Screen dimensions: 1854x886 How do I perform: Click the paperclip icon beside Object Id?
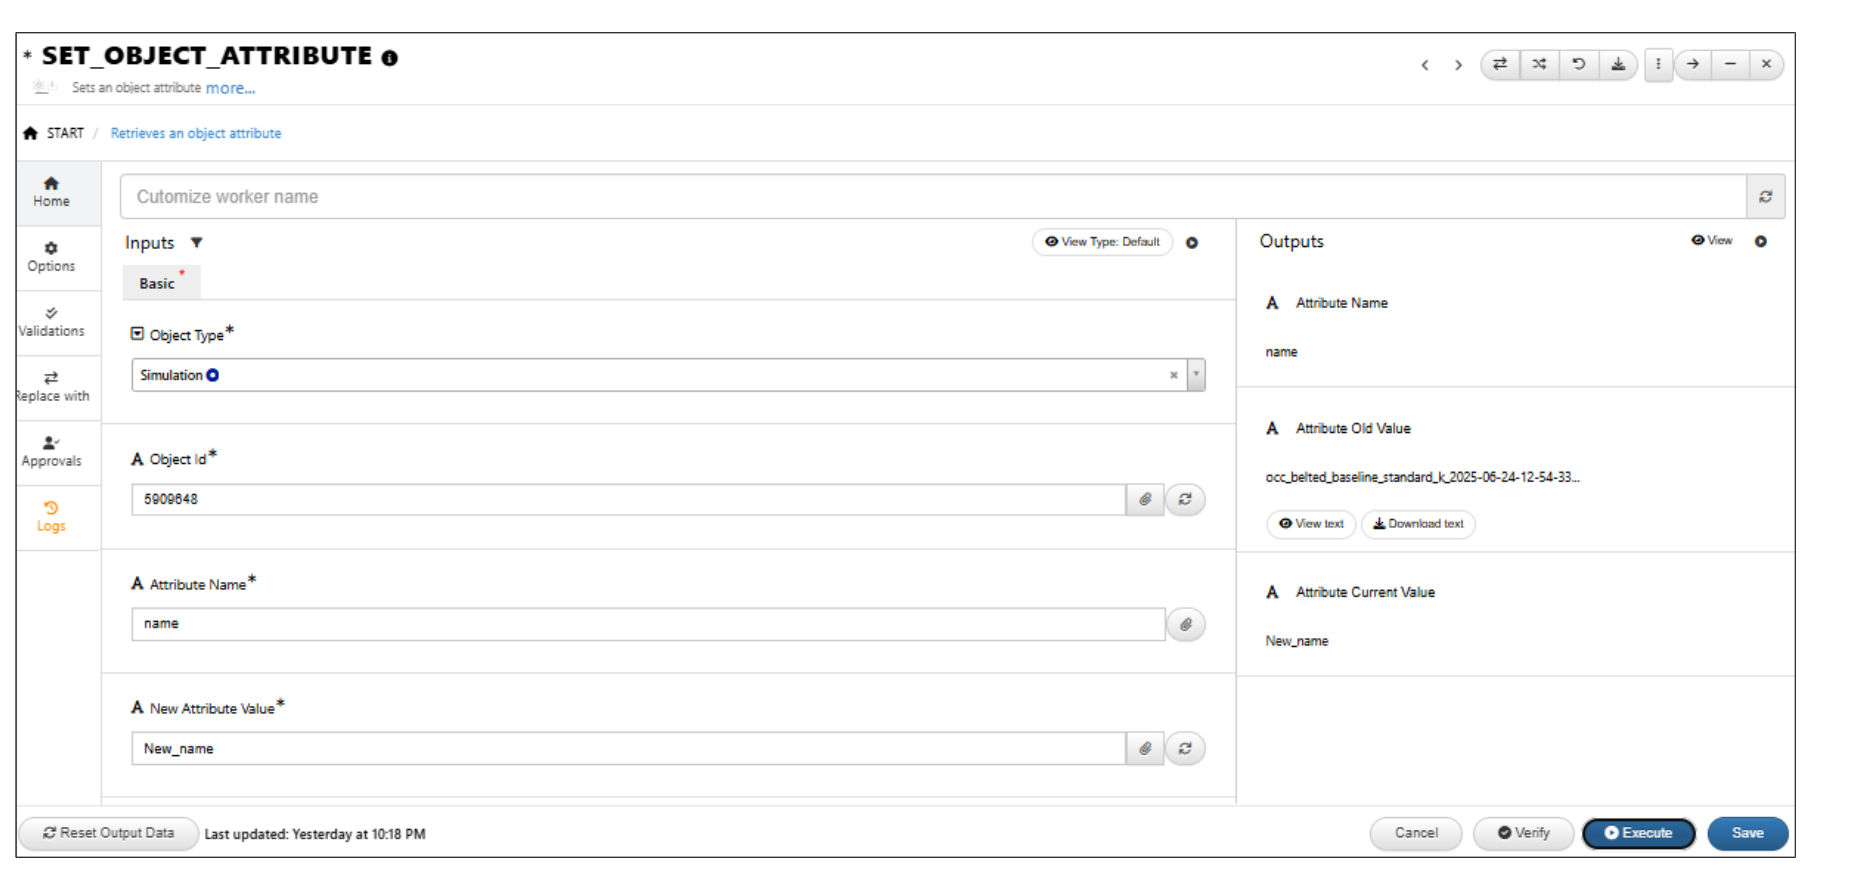(1146, 499)
